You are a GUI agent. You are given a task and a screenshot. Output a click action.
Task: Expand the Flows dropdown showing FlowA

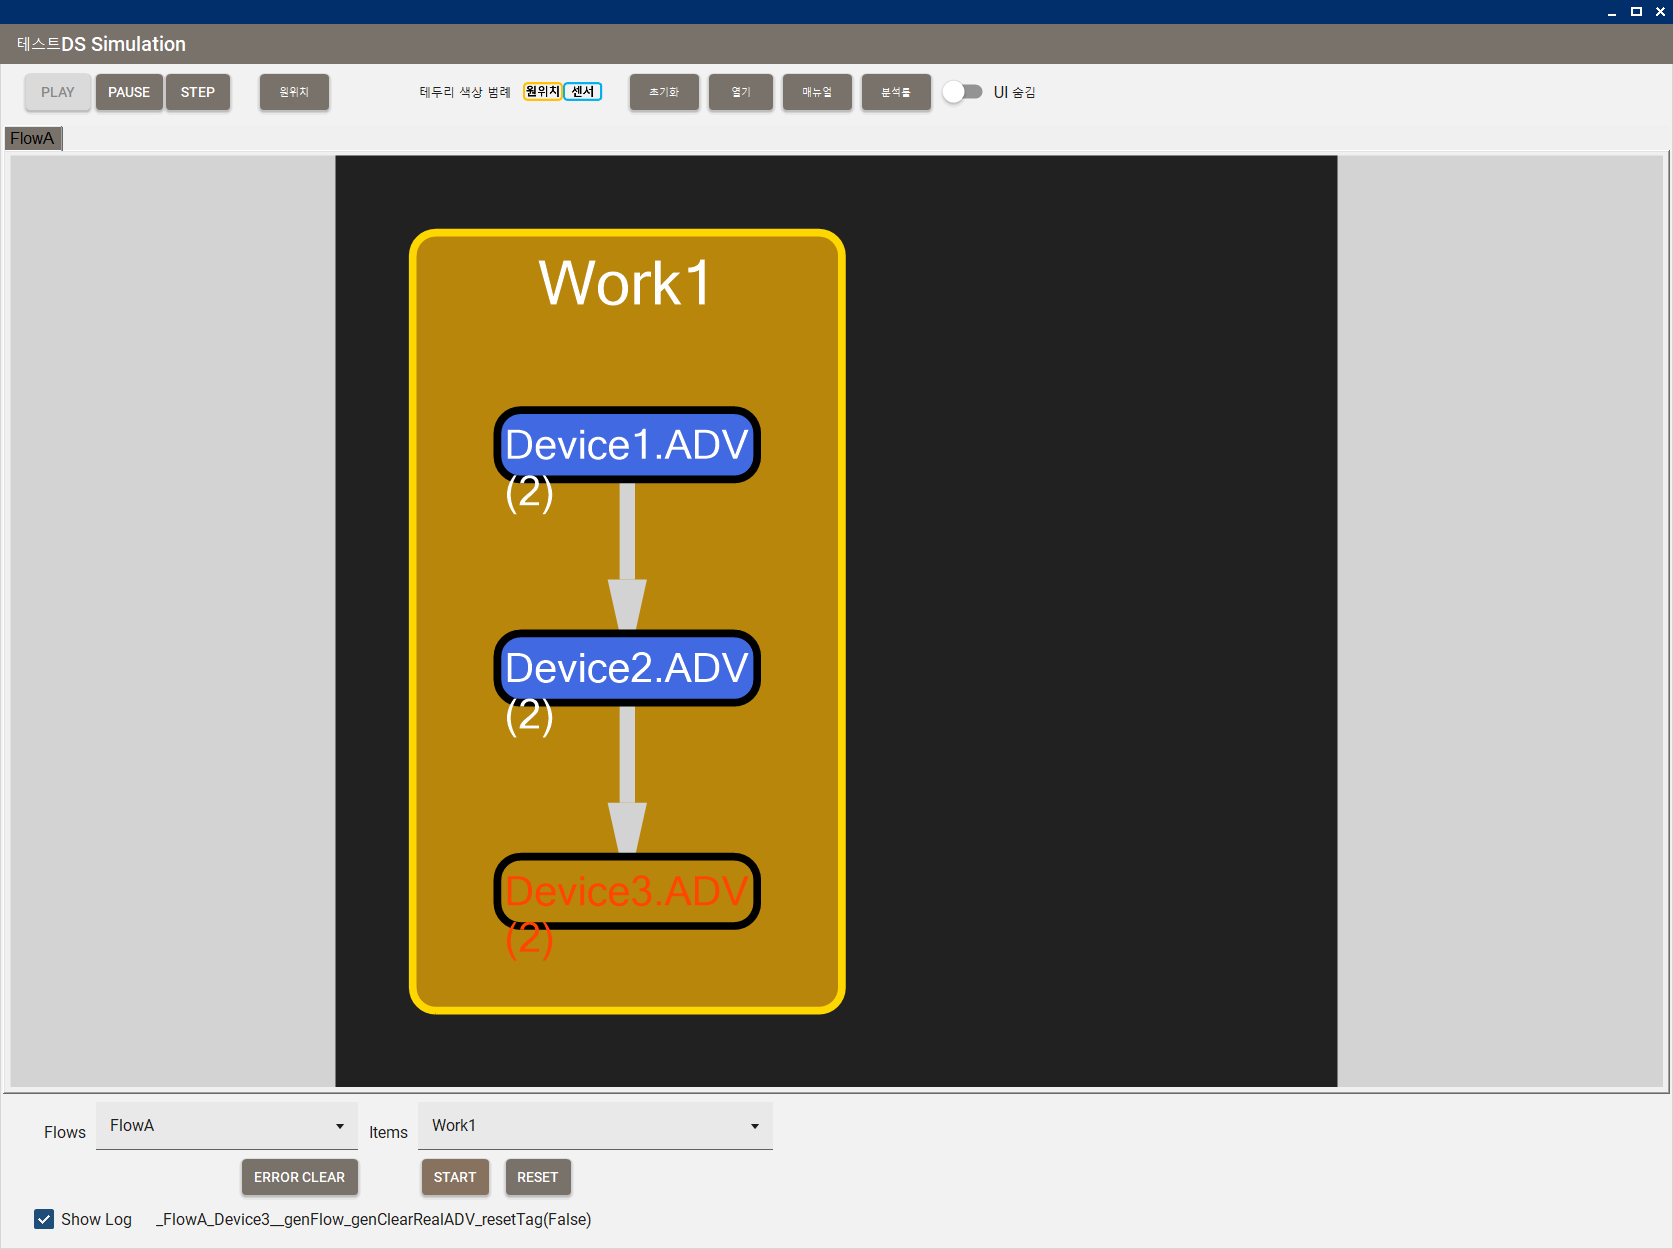226,1126
